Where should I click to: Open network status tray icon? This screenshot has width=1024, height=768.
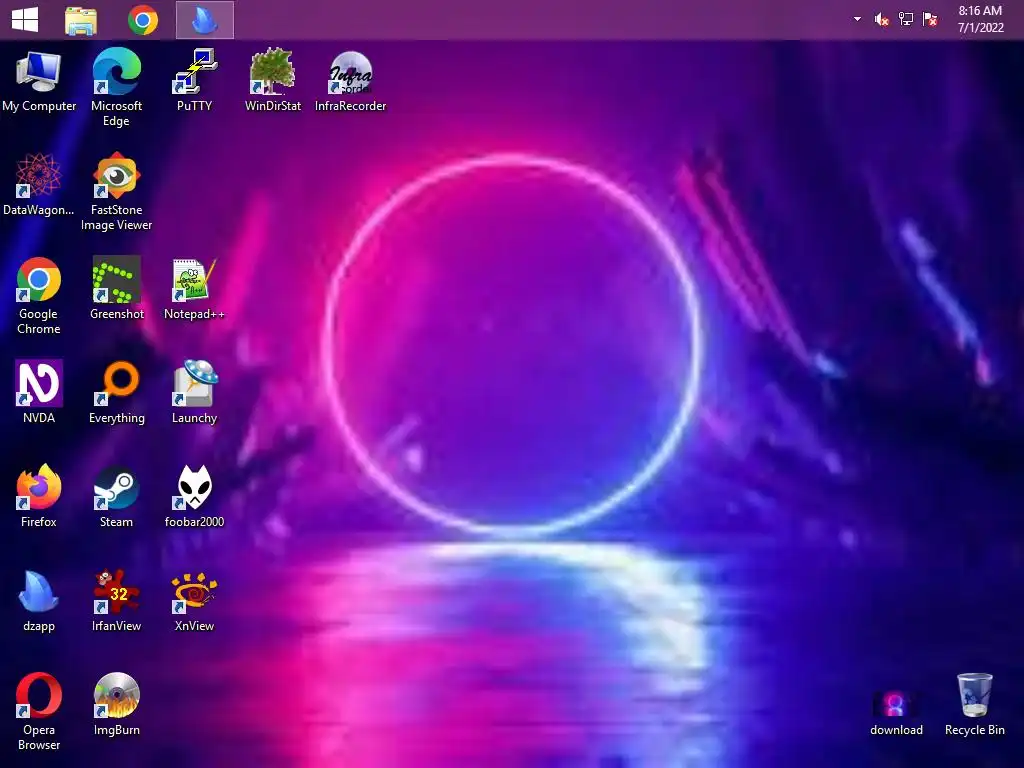(905, 19)
